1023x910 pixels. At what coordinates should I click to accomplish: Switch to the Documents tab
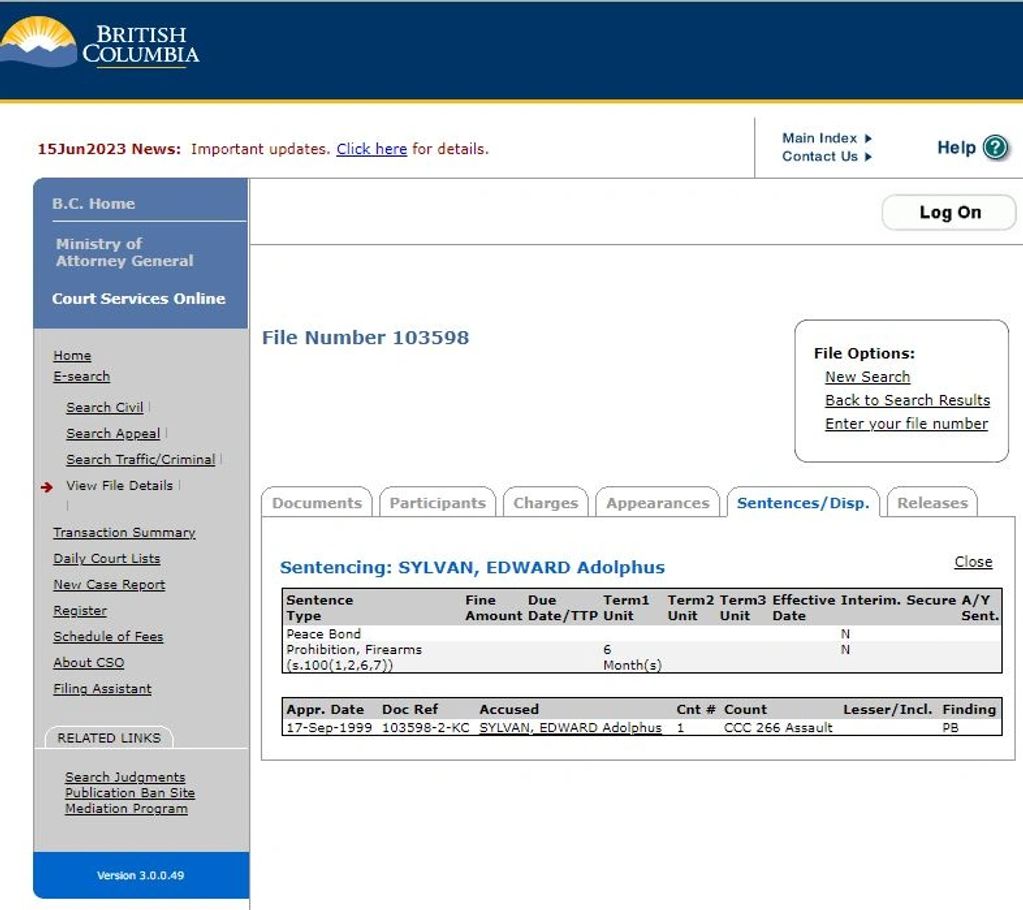(x=316, y=503)
